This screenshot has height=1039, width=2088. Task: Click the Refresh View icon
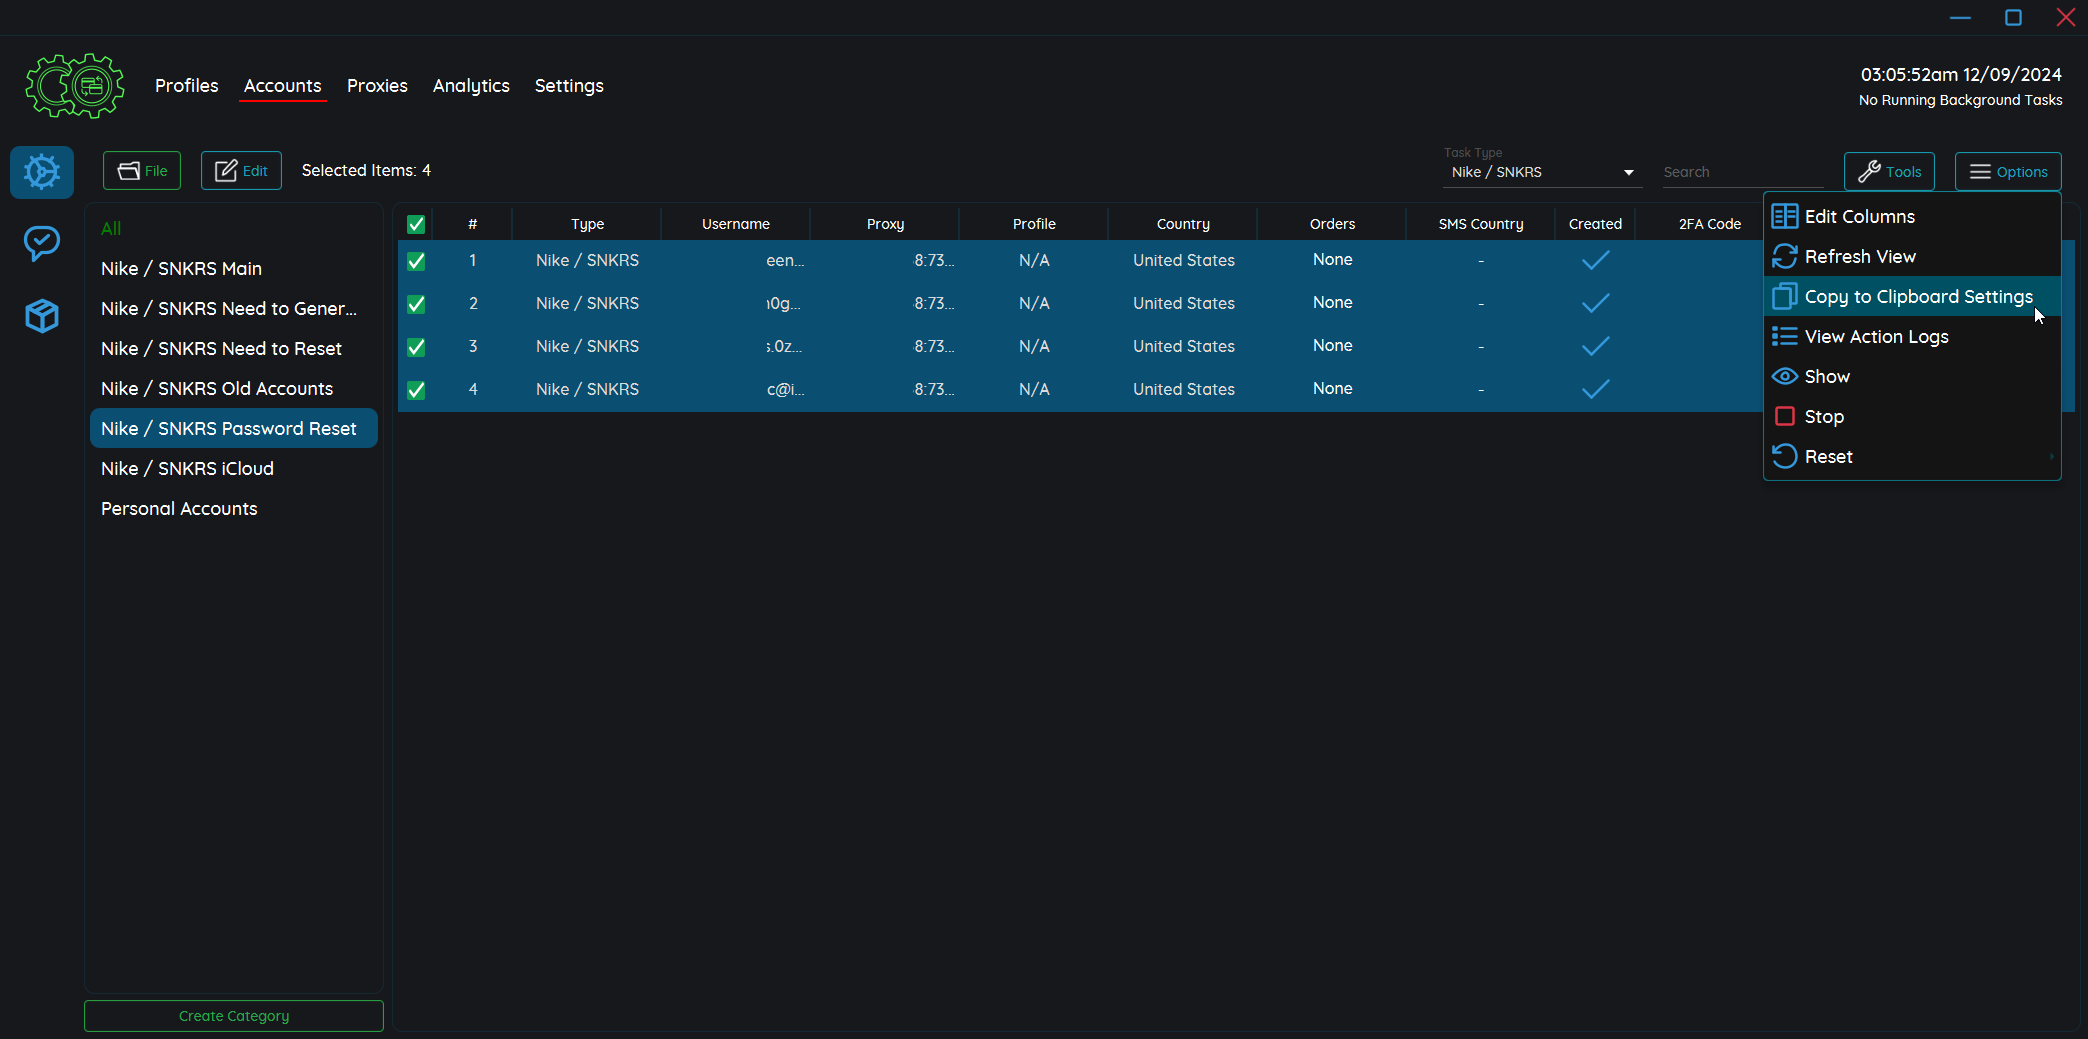click(x=1785, y=257)
